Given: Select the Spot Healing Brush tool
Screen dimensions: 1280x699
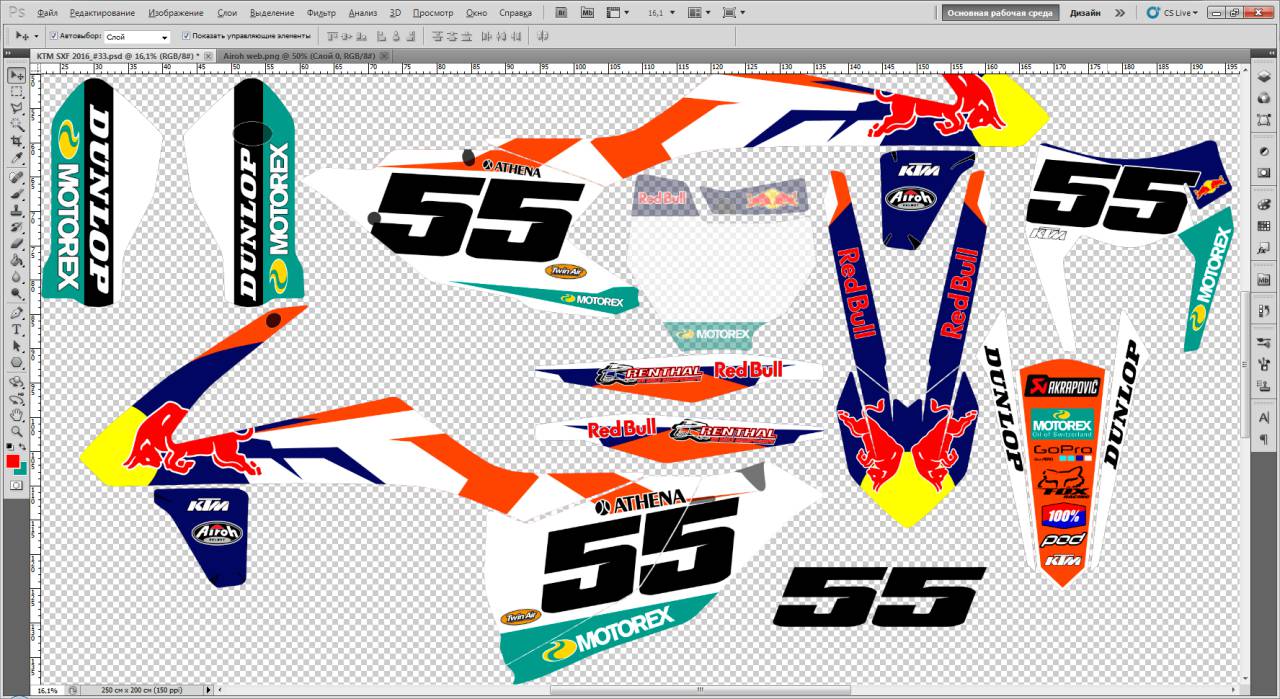Looking at the screenshot, I should [x=17, y=178].
